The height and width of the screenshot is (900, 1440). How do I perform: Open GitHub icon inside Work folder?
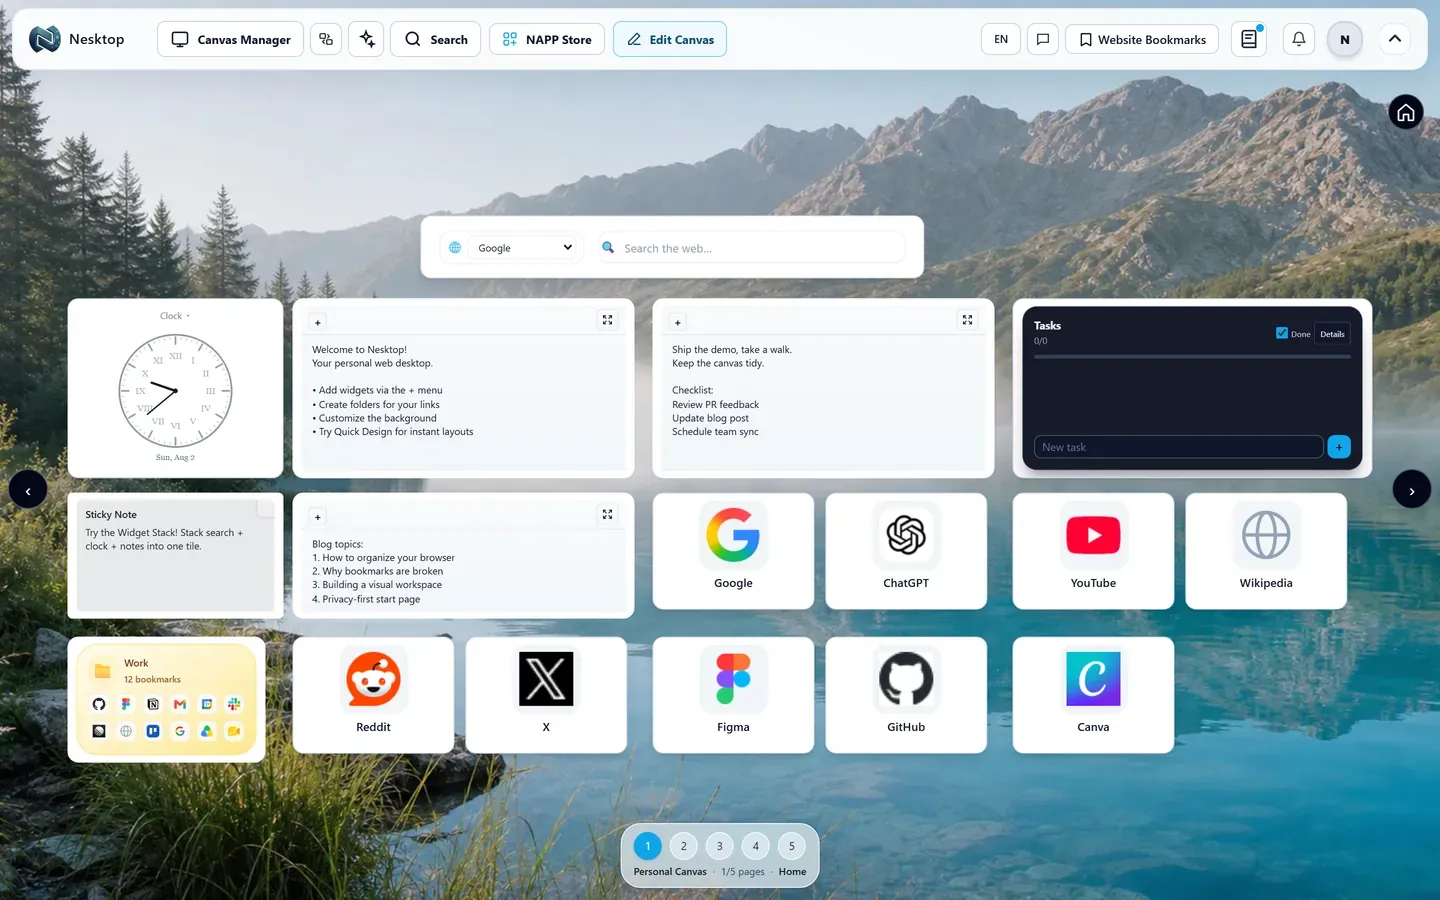(x=99, y=704)
